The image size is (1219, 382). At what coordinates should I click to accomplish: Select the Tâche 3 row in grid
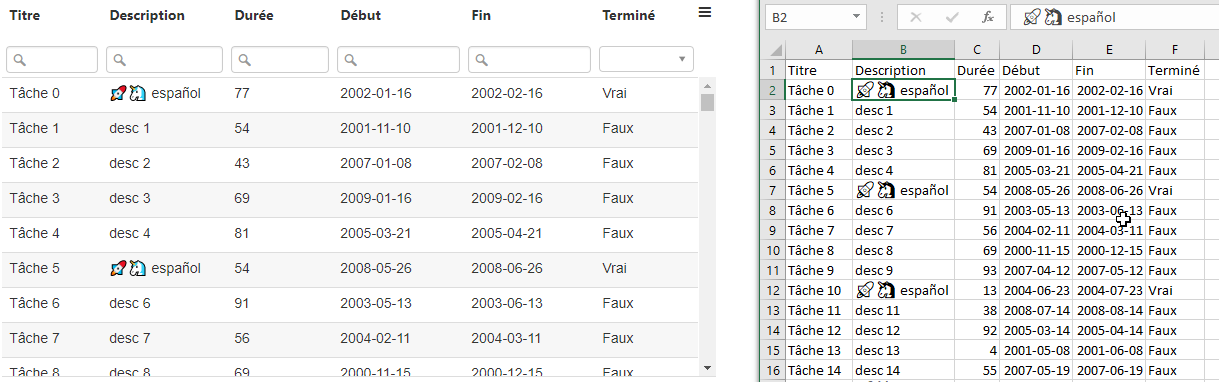pyautogui.click(x=350, y=198)
